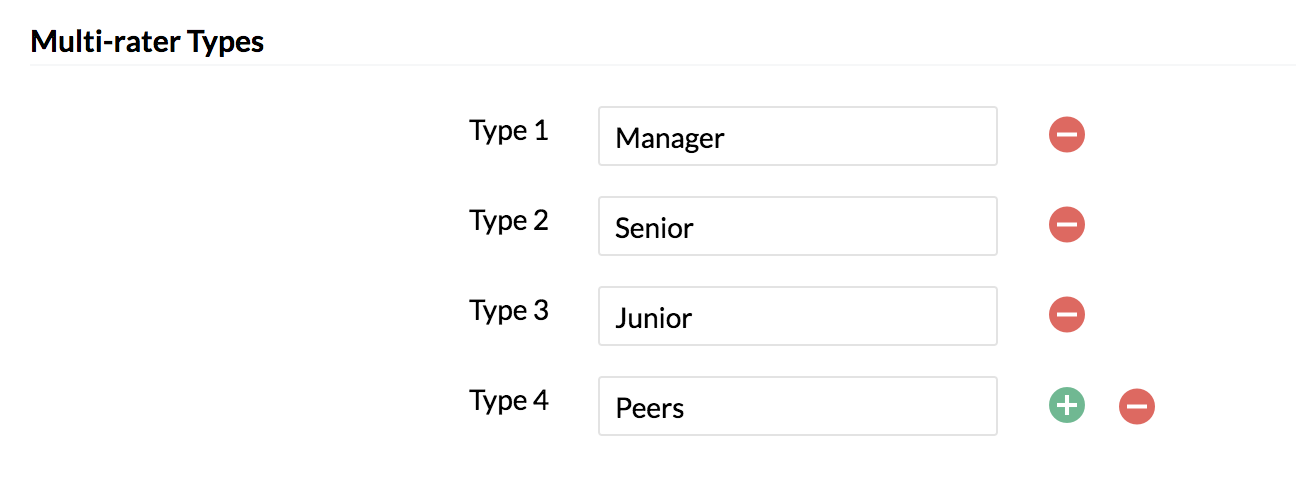Focus the Type 1 Manager field
Image resolution: width=1296 pixels, height=498 pixels.
[x=798, y=136]
